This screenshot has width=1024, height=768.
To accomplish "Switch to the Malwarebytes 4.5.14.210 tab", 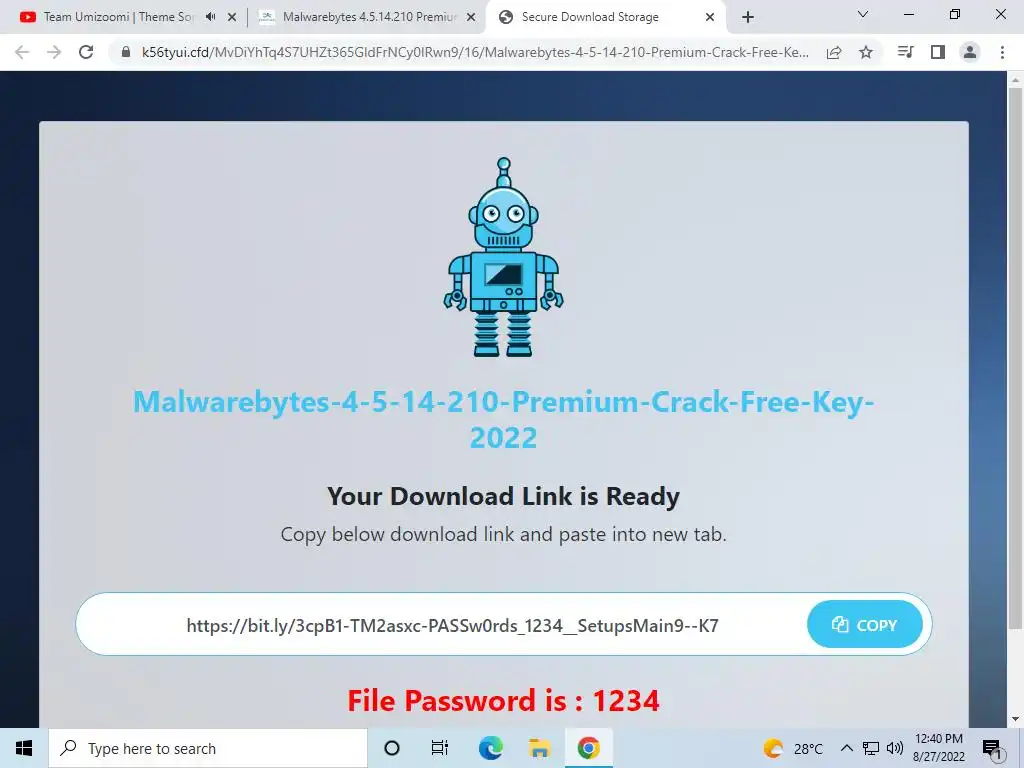I will [x=367, y=17].
